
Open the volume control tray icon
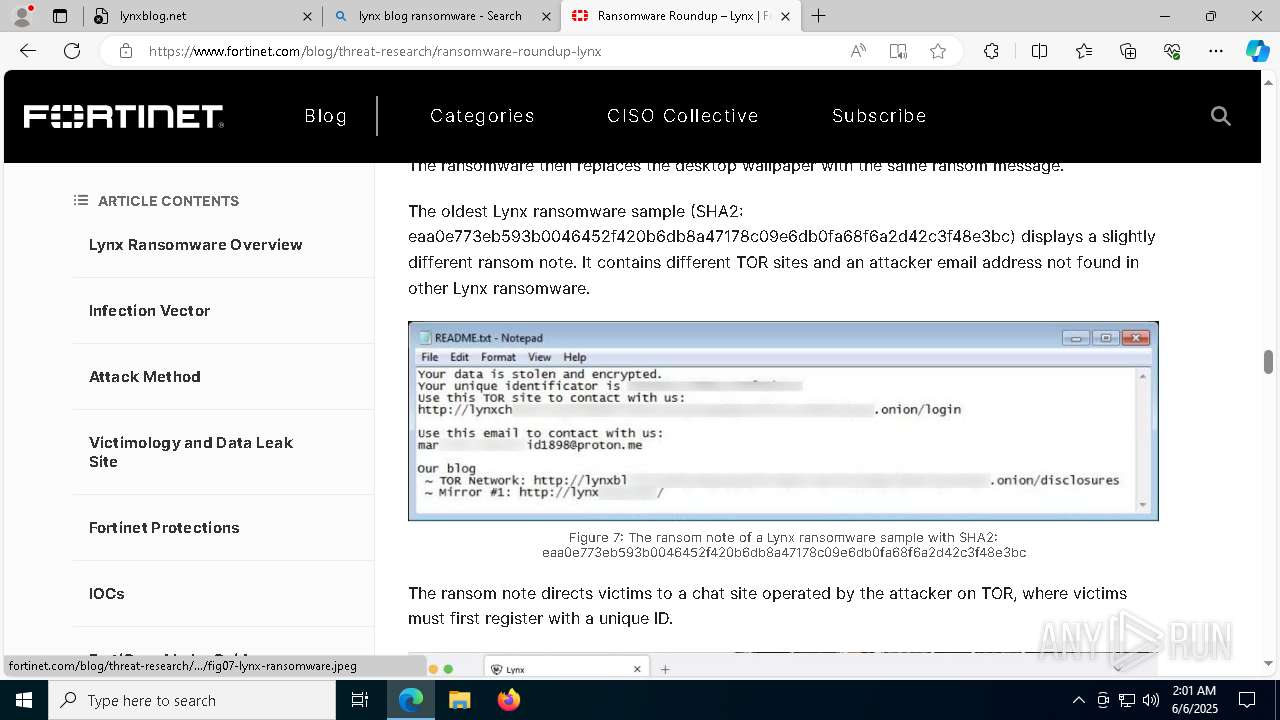(x=1151, y=700)
